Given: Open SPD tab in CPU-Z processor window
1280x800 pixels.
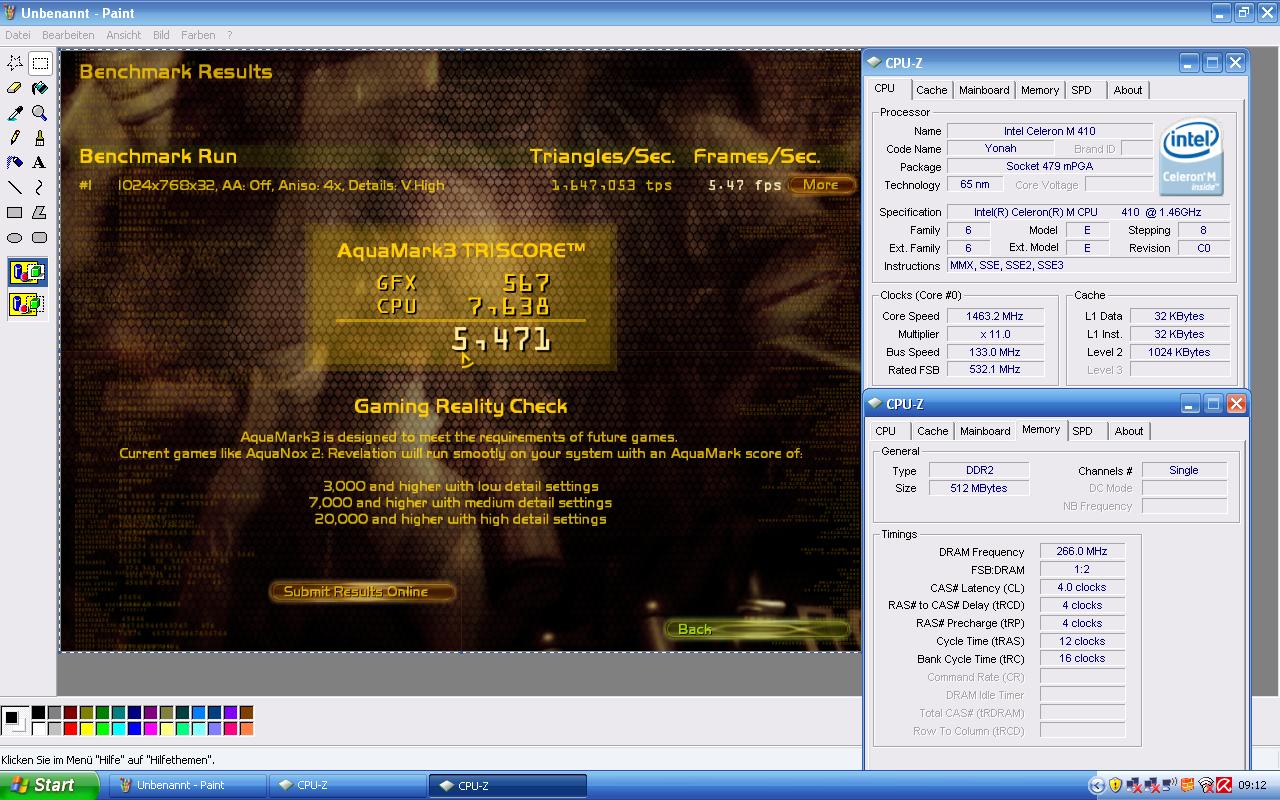Looking at the screenshot, I should pyautogui.click(x=1082, y=90).
